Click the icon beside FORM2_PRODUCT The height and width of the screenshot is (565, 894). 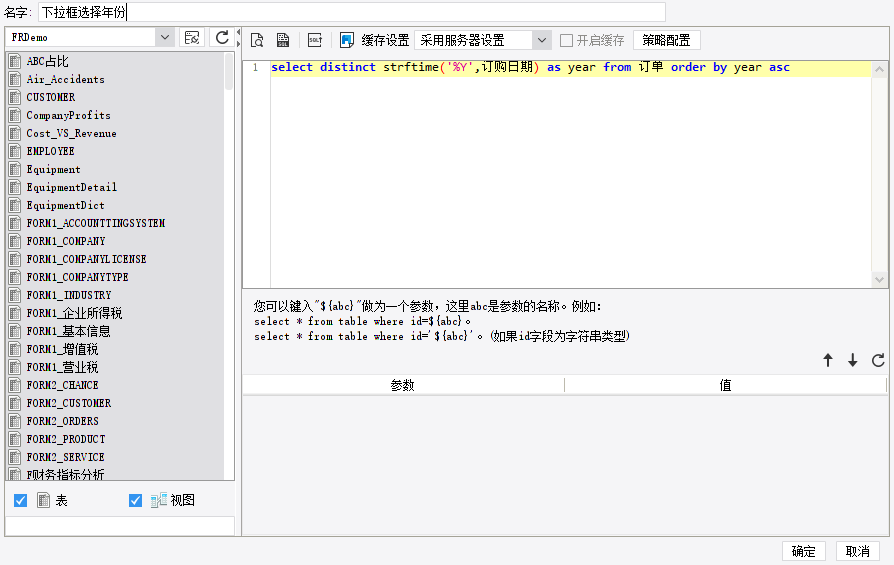click(15, 439)
